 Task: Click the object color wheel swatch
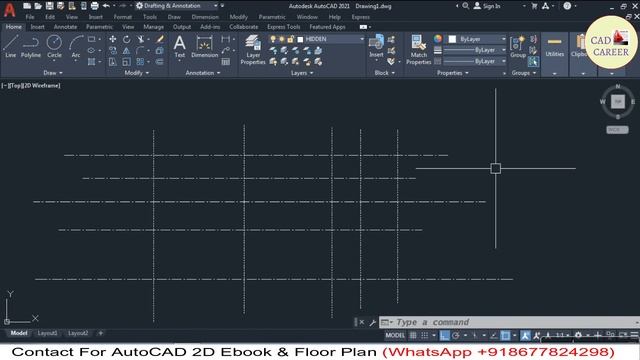tap(438, 39)
